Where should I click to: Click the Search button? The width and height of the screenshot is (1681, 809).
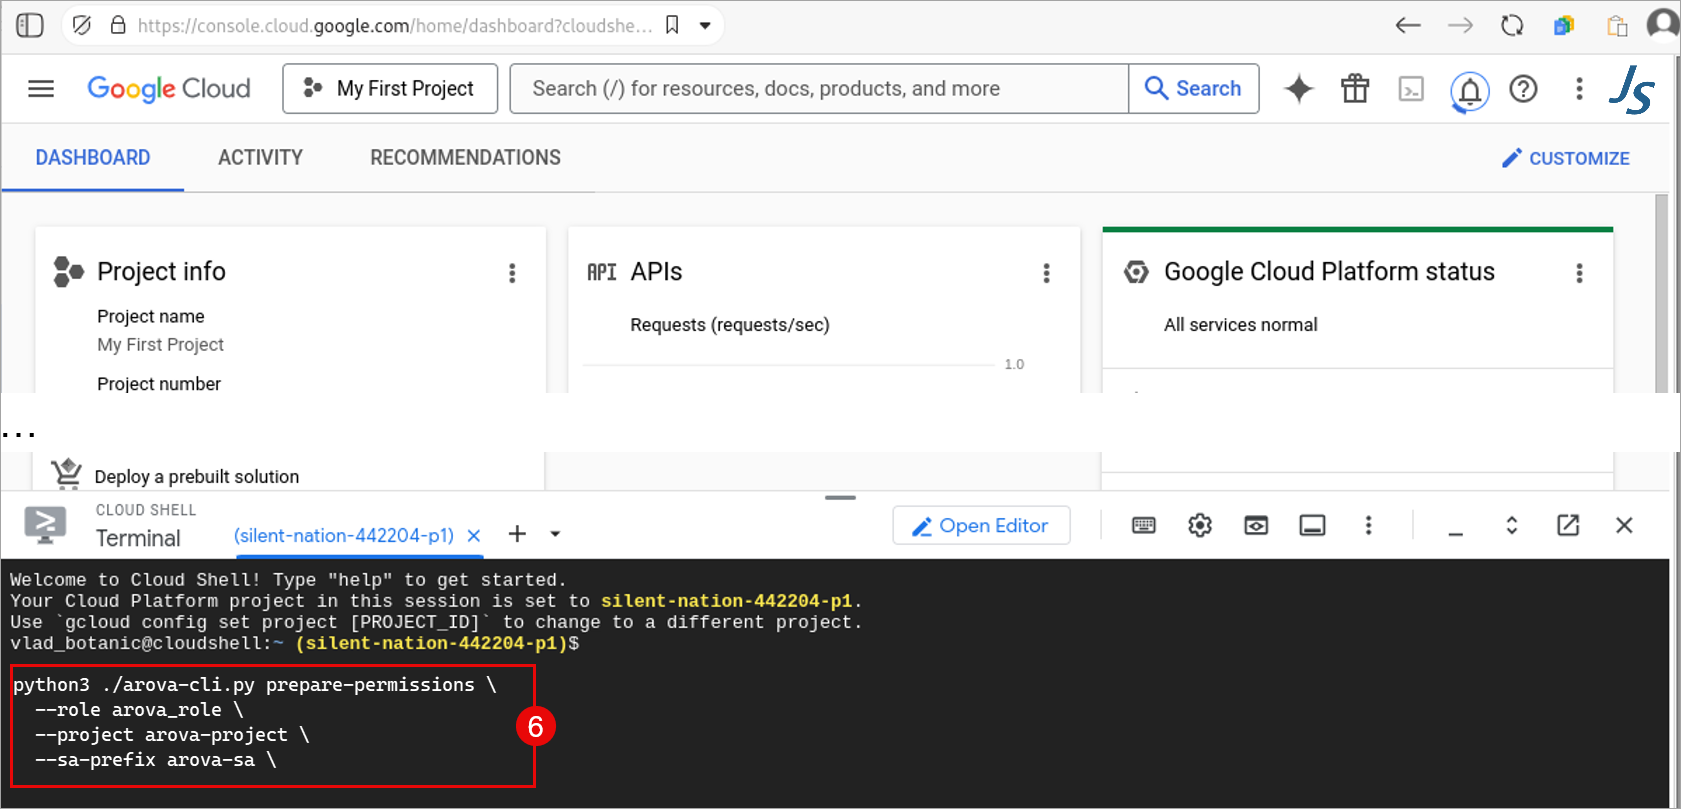click(x=1194, y=89)
